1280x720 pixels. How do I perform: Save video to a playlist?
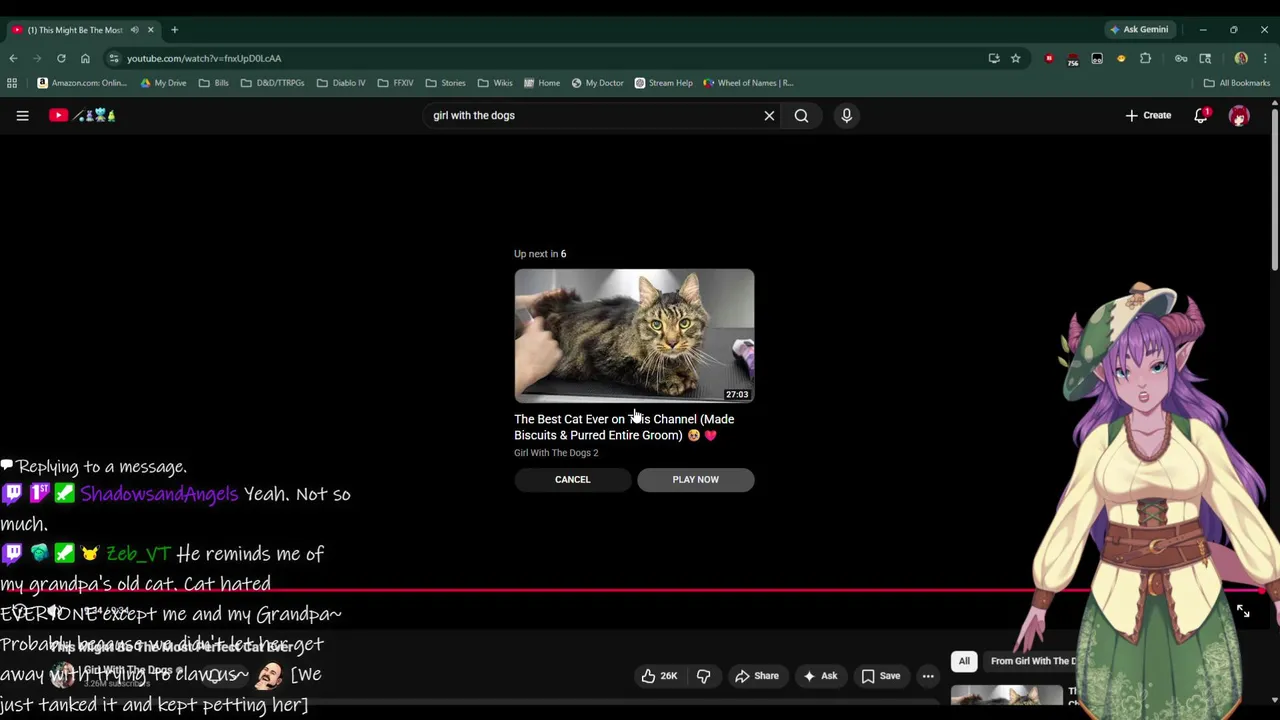[880, 676]
